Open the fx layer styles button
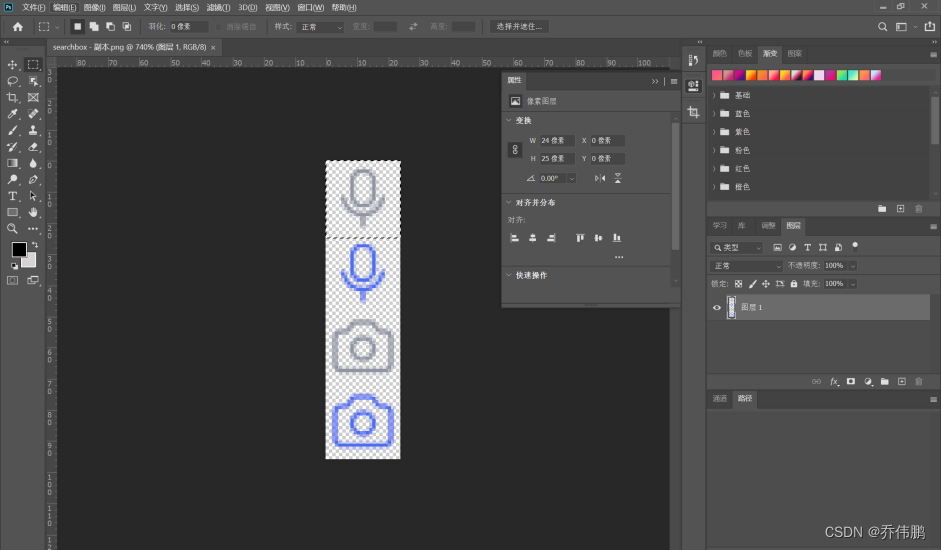 834,382
